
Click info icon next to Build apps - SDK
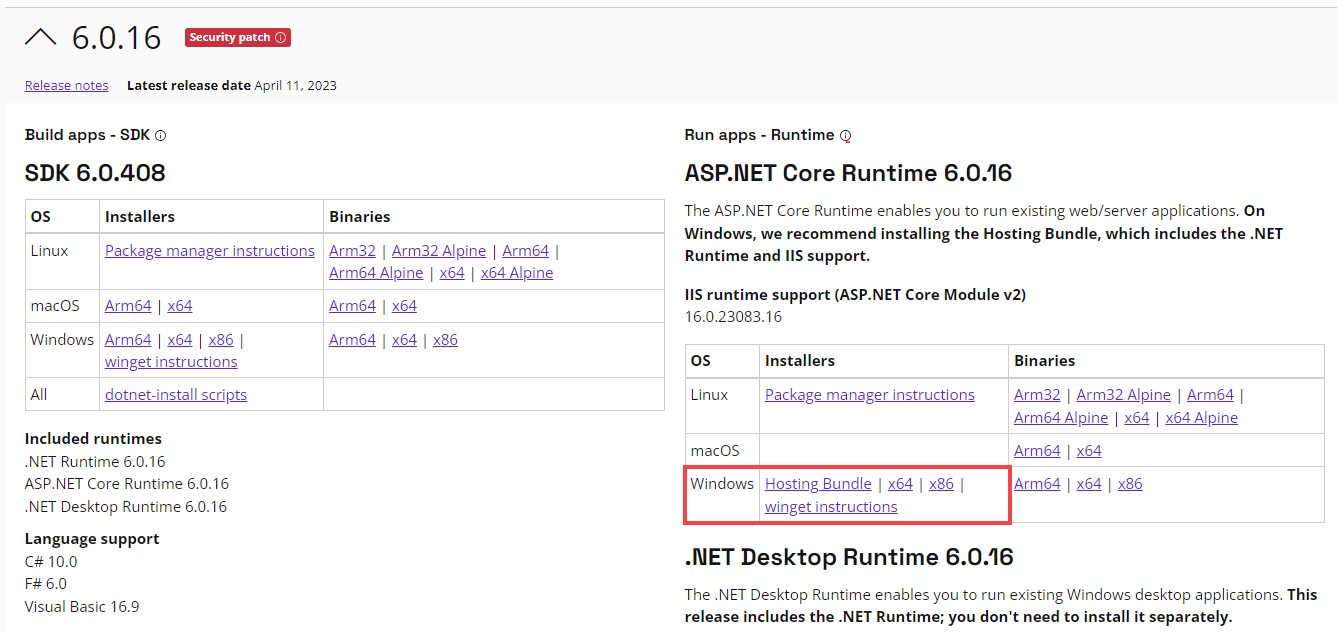[x=160, y=135]
